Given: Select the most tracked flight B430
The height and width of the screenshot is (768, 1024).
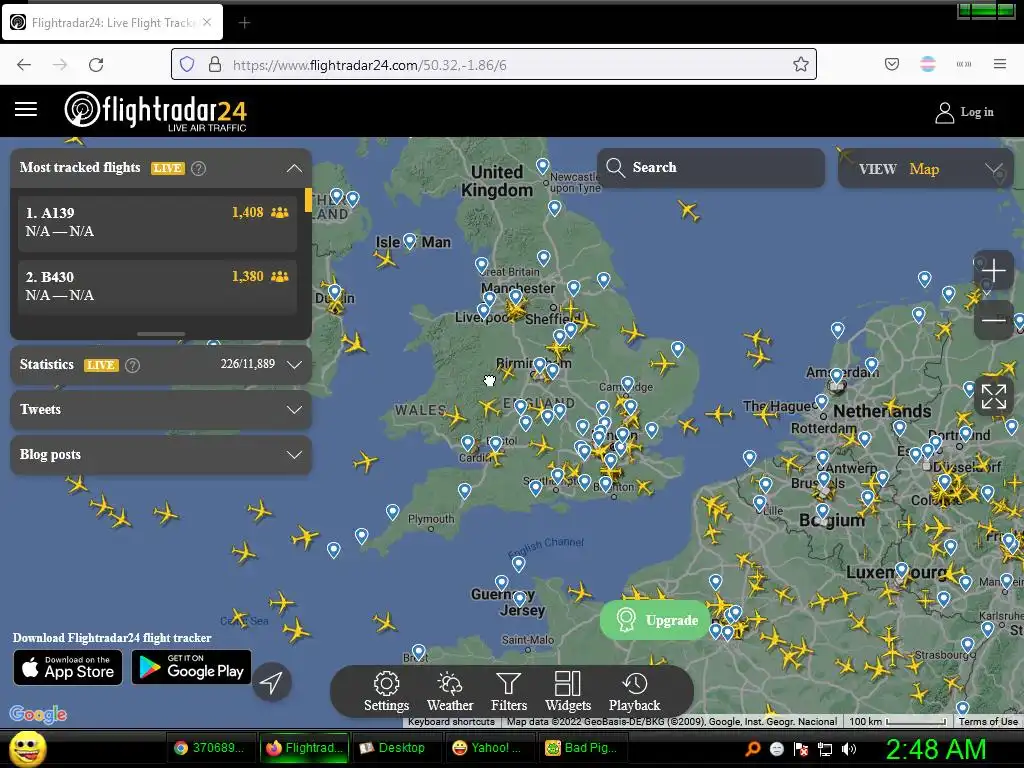Looking at the screenshot, I should coord(157,287).
